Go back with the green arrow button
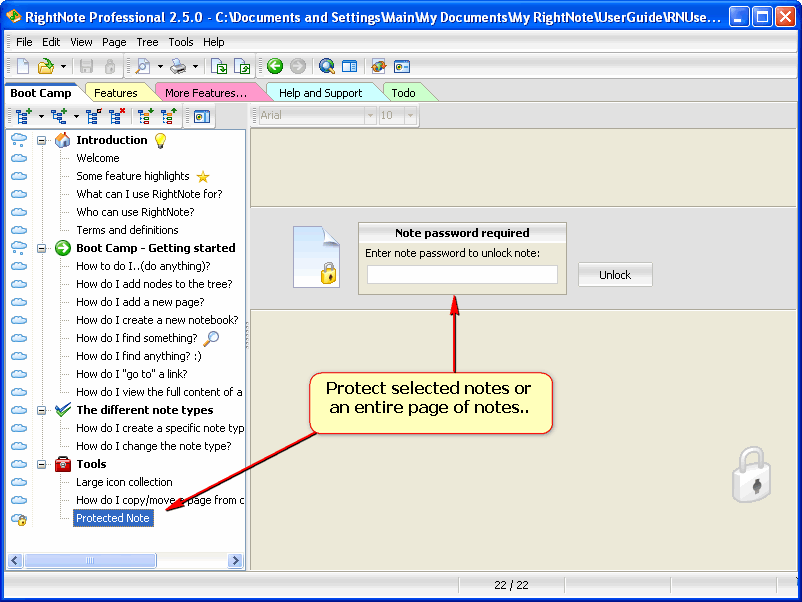Viewport: 802px width, 602px height. 275,66
